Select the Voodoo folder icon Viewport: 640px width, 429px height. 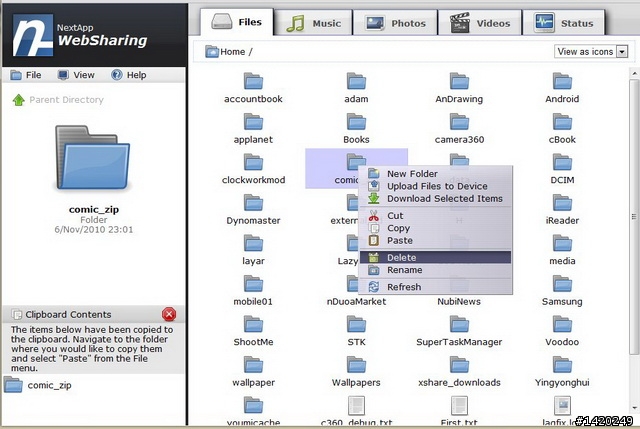562,324
